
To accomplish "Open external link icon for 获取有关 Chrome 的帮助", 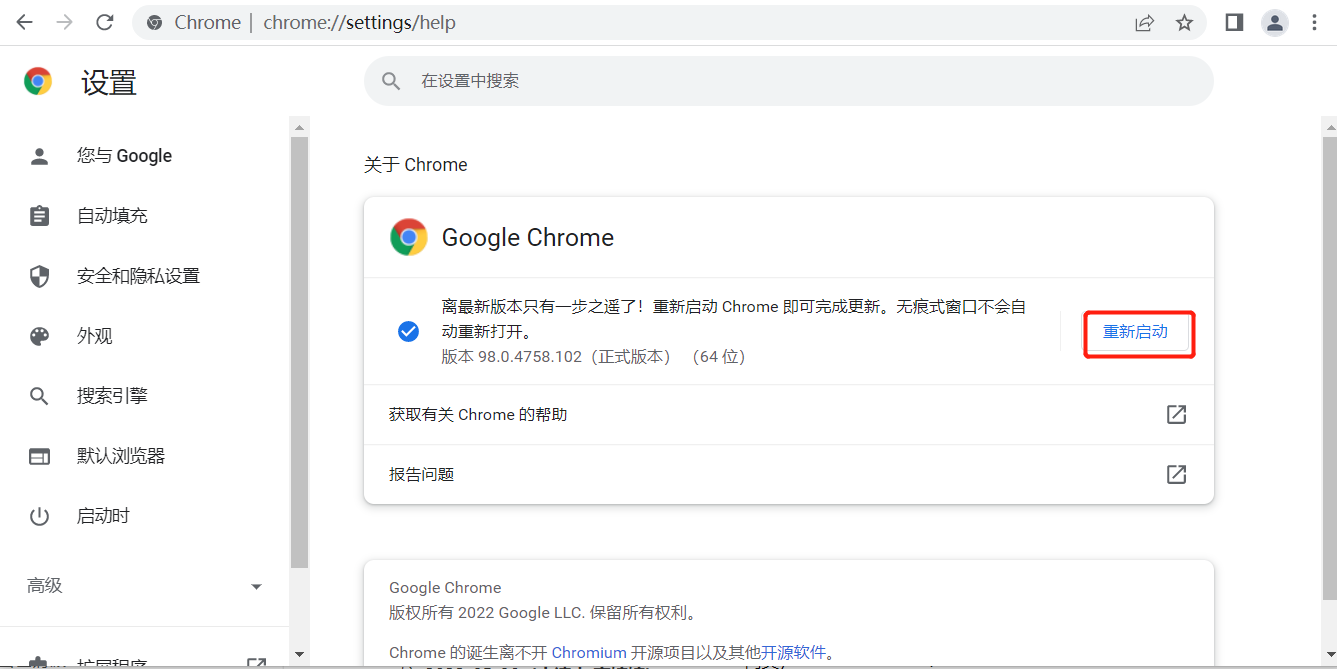I will coord(1176,414).
